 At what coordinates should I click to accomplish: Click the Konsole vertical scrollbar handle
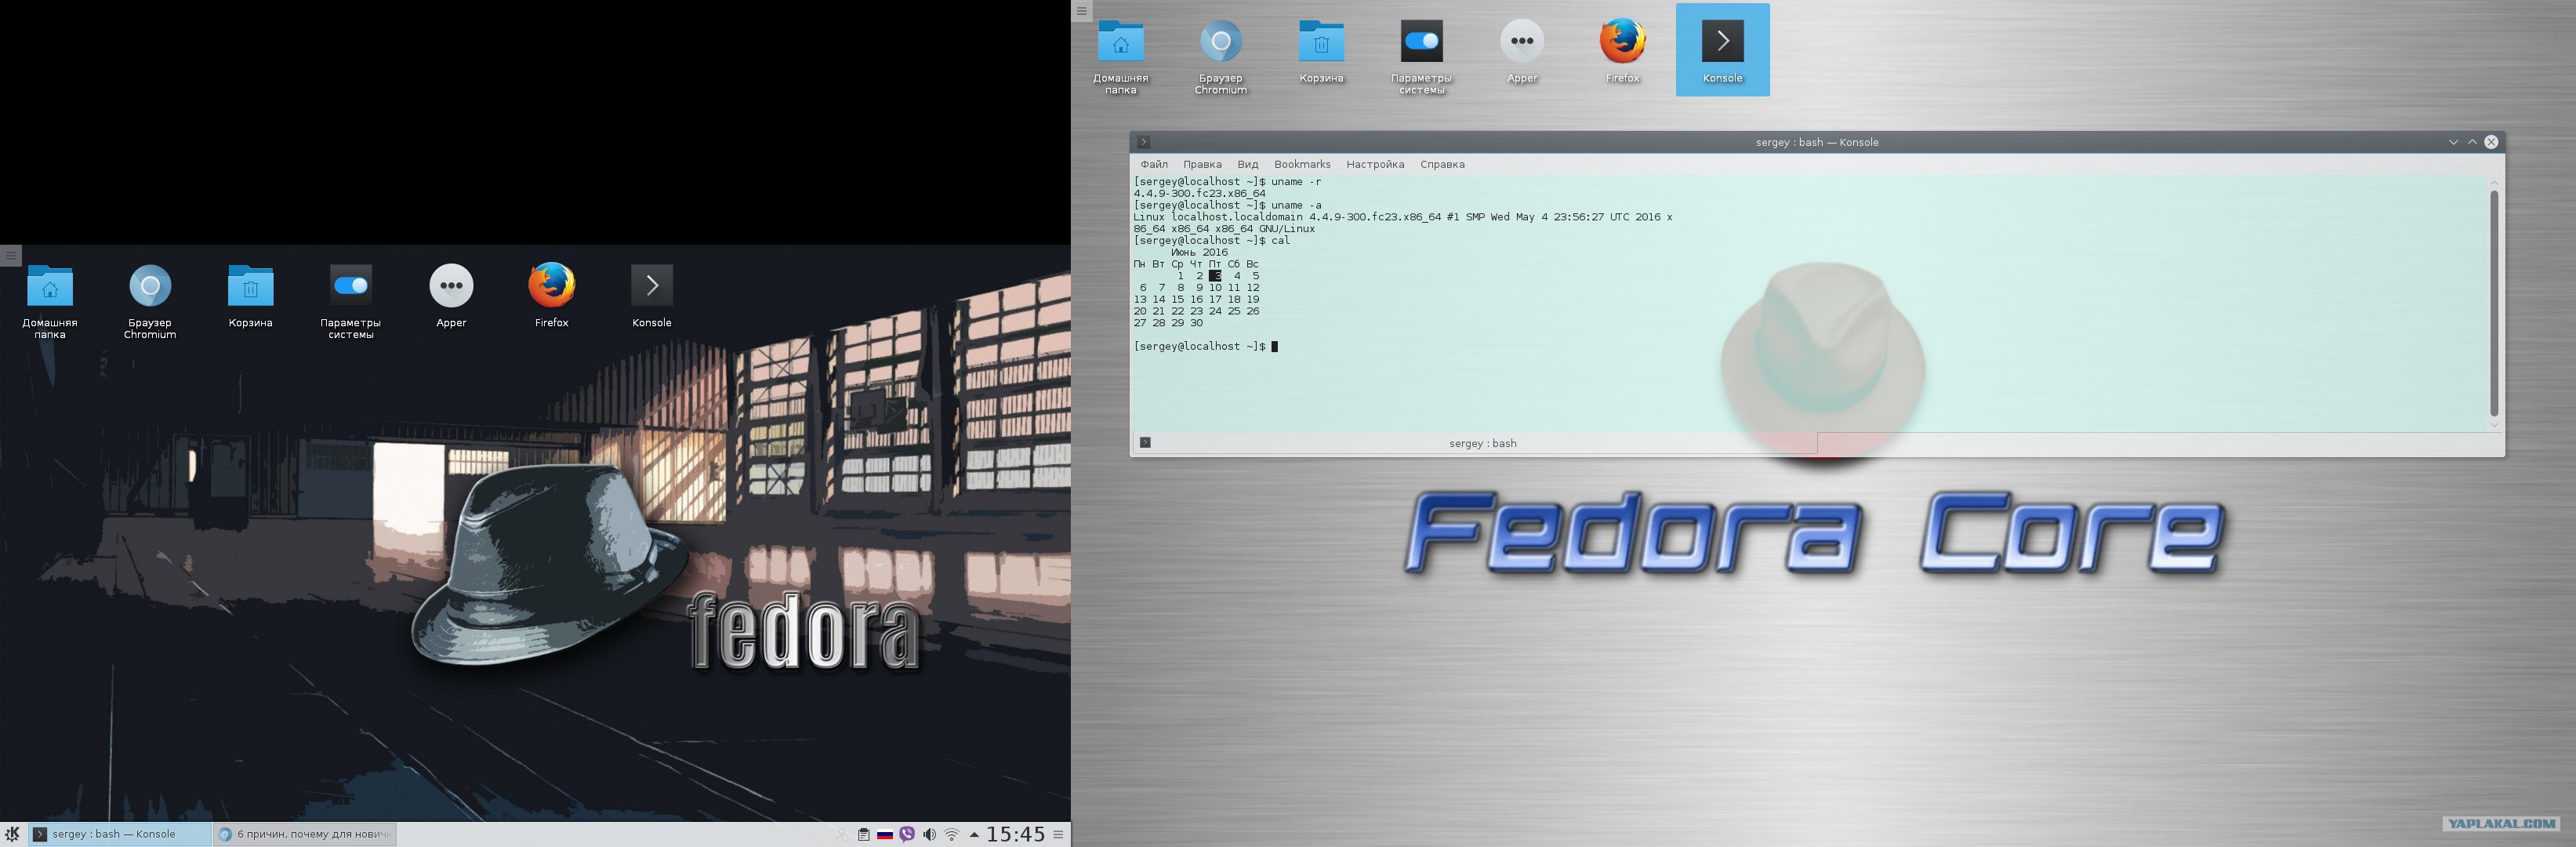[2494, 303]
